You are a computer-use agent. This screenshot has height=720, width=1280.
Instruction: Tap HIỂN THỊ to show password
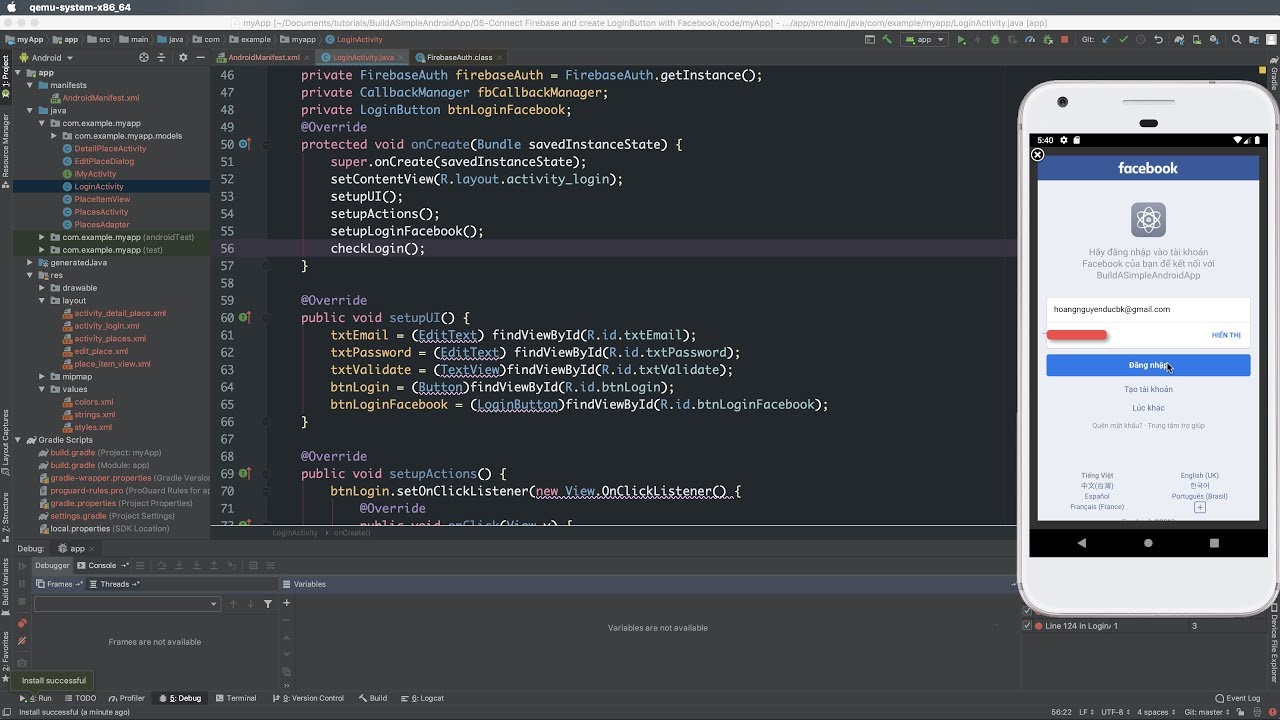[x=1226, y=335]
